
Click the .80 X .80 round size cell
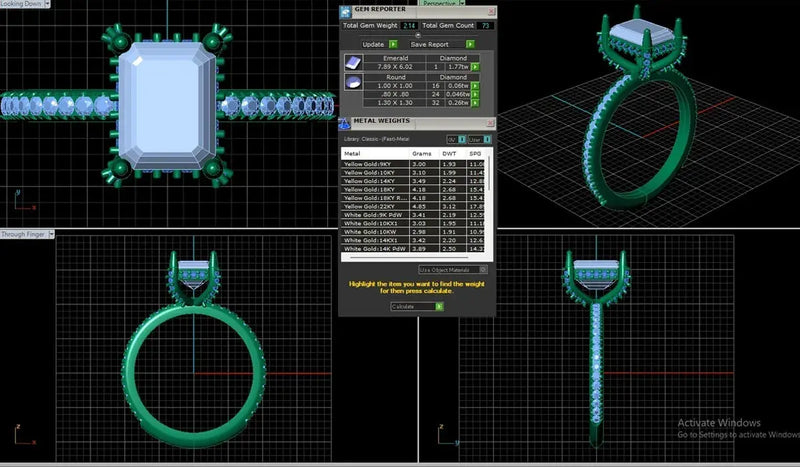(395, 94)
